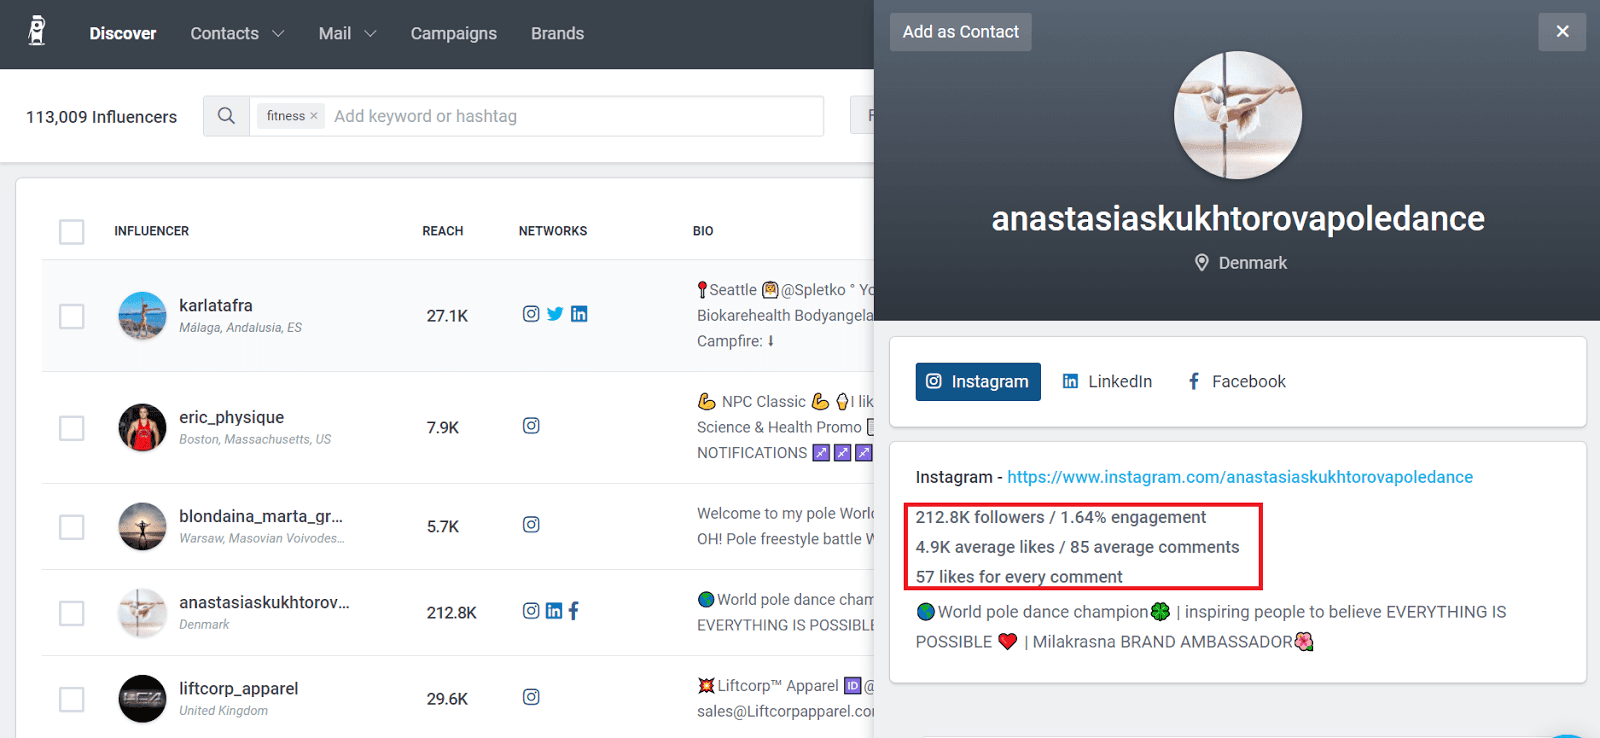The image size is (1600, 738).
Task: Click karlatafra's Twitter network icon
Action: click(x=555, y=314)
